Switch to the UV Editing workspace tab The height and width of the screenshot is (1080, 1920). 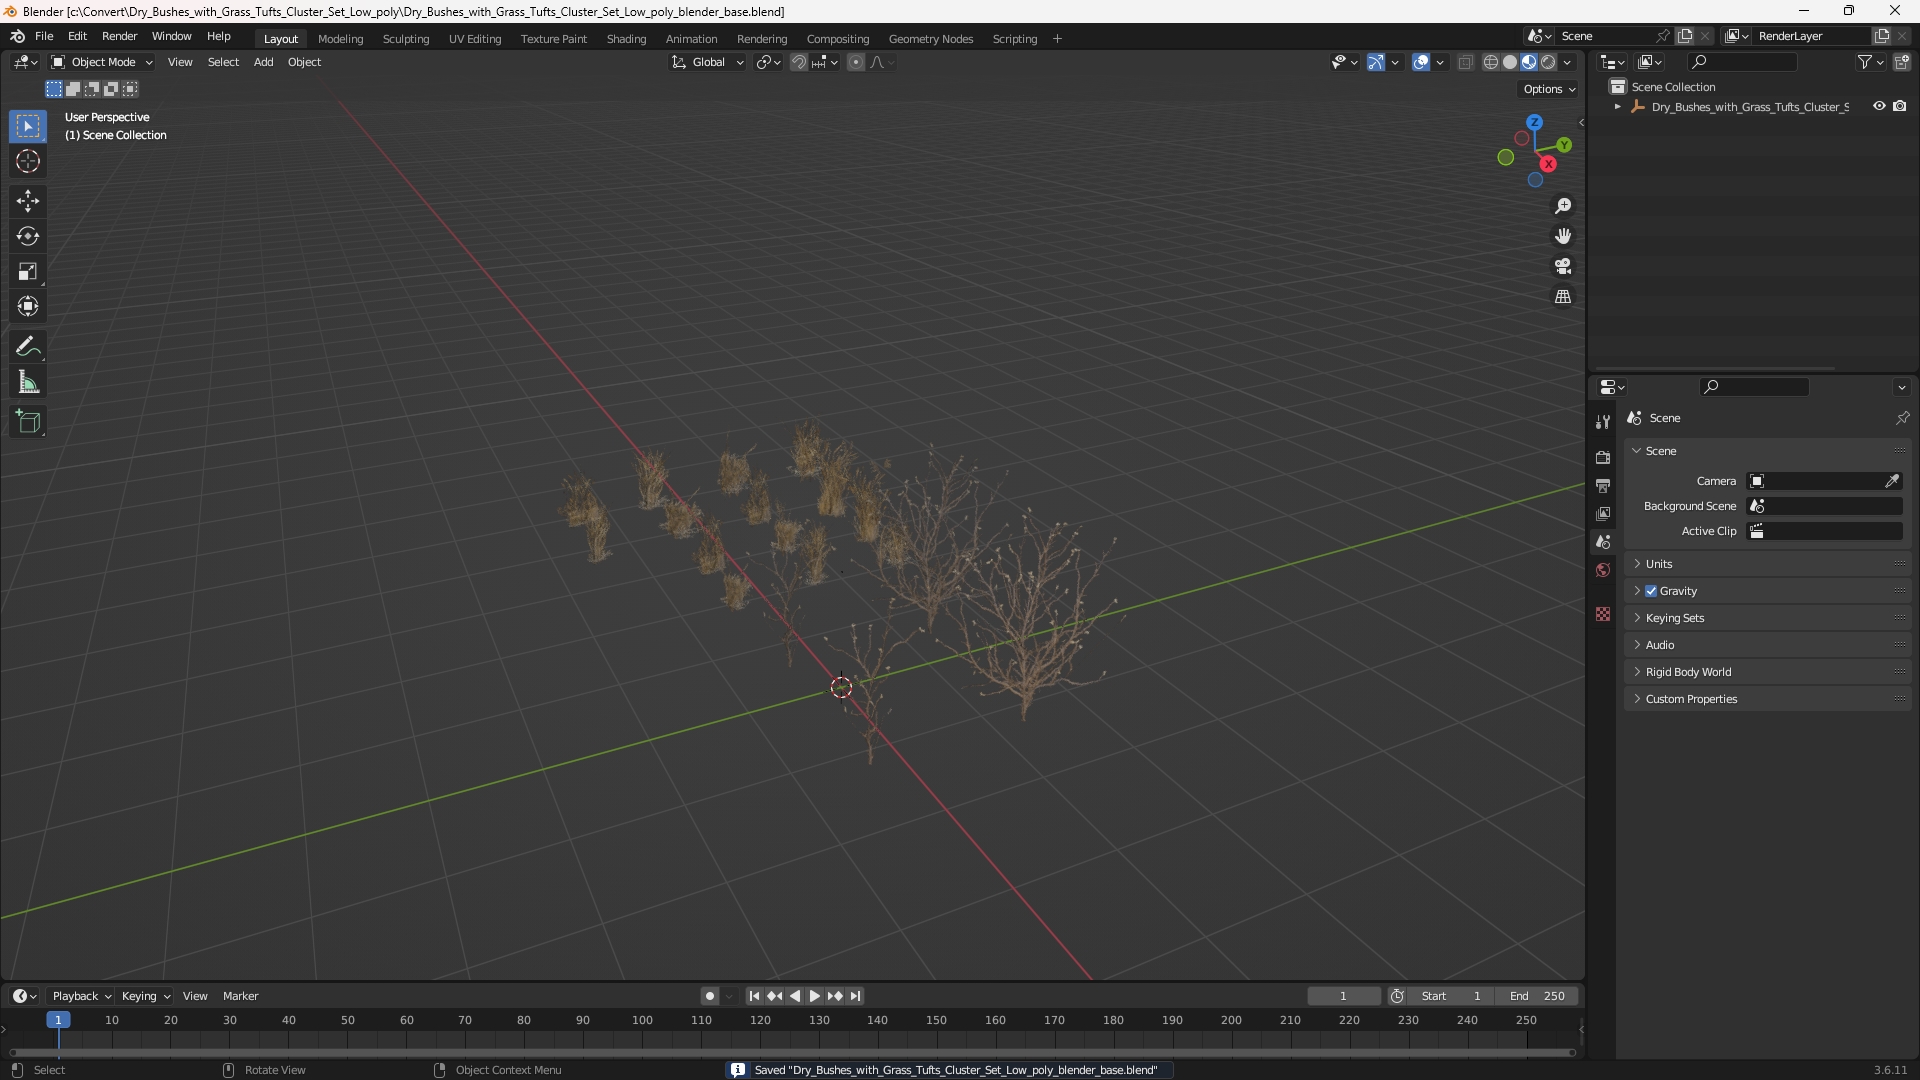[475, 39]
